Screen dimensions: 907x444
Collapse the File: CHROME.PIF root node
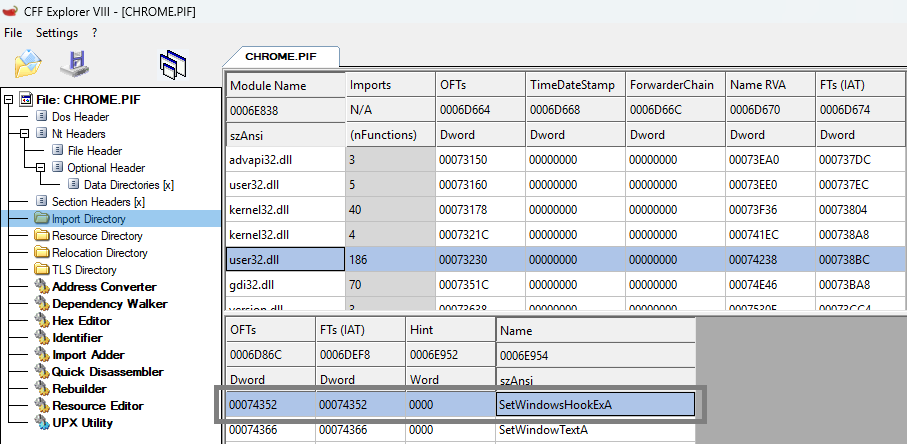pos(8,100)
